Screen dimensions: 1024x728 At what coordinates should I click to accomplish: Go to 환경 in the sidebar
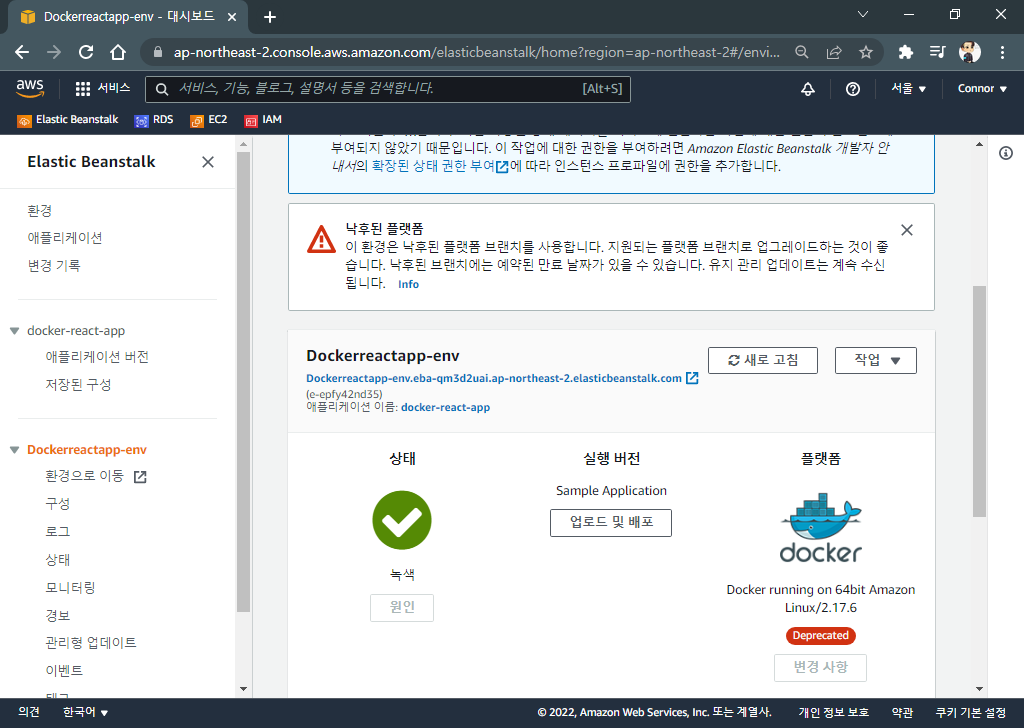39,211
